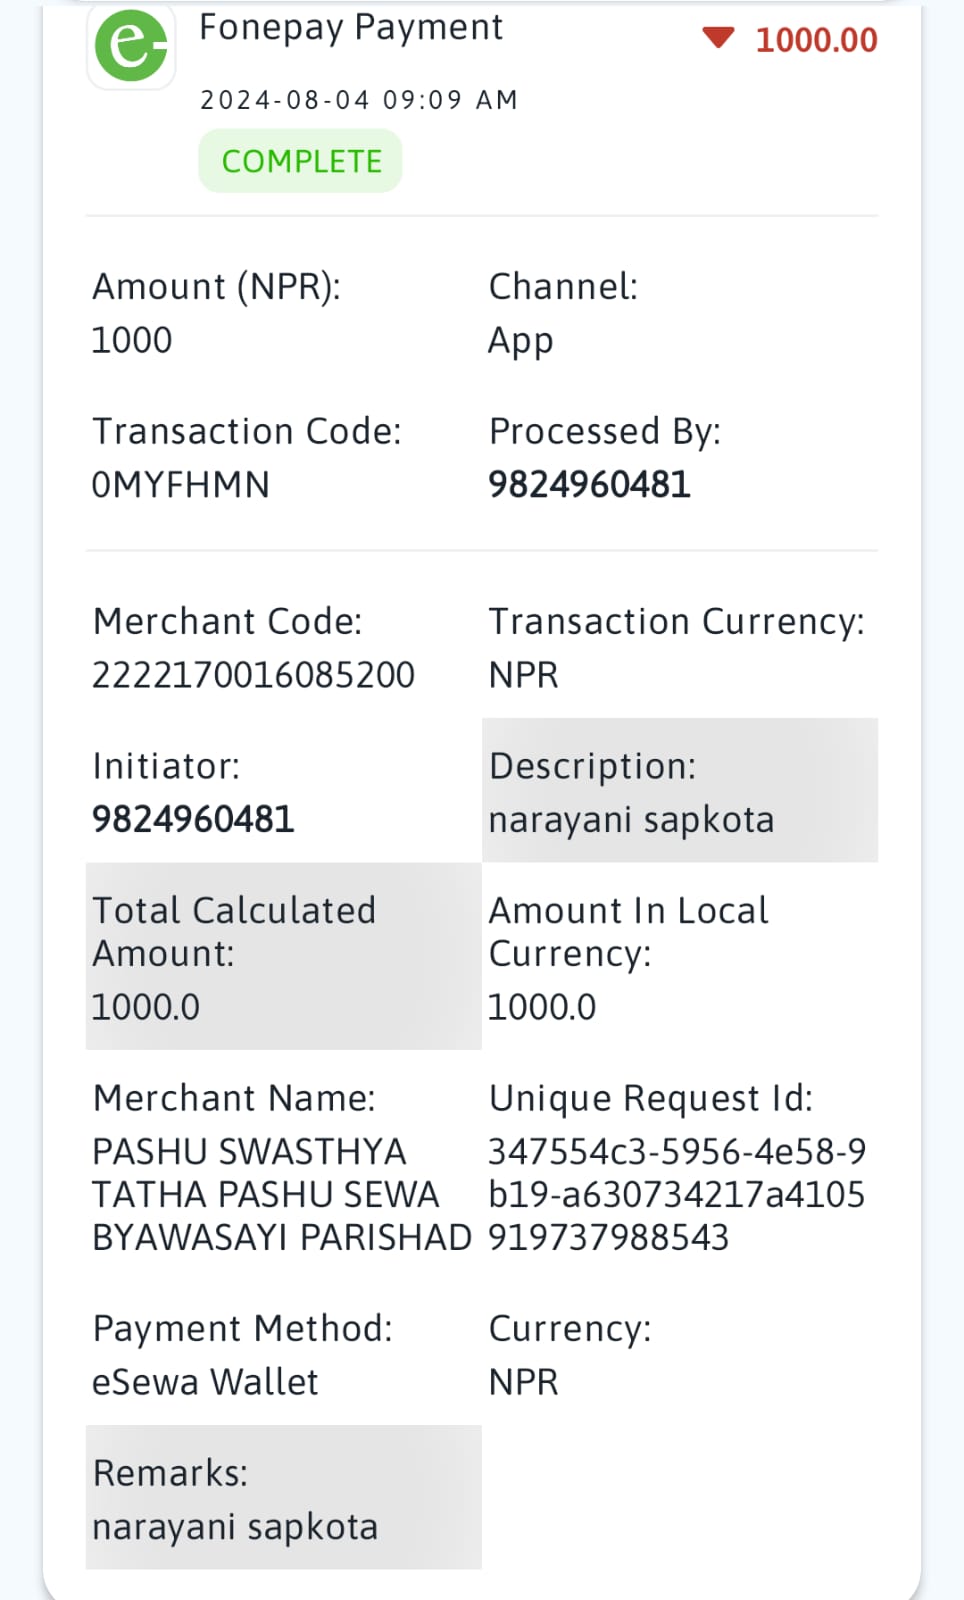Click the Amount (NPR) 1000 value
This screenshot has height=1600, width=964.
tap(132, 340)
